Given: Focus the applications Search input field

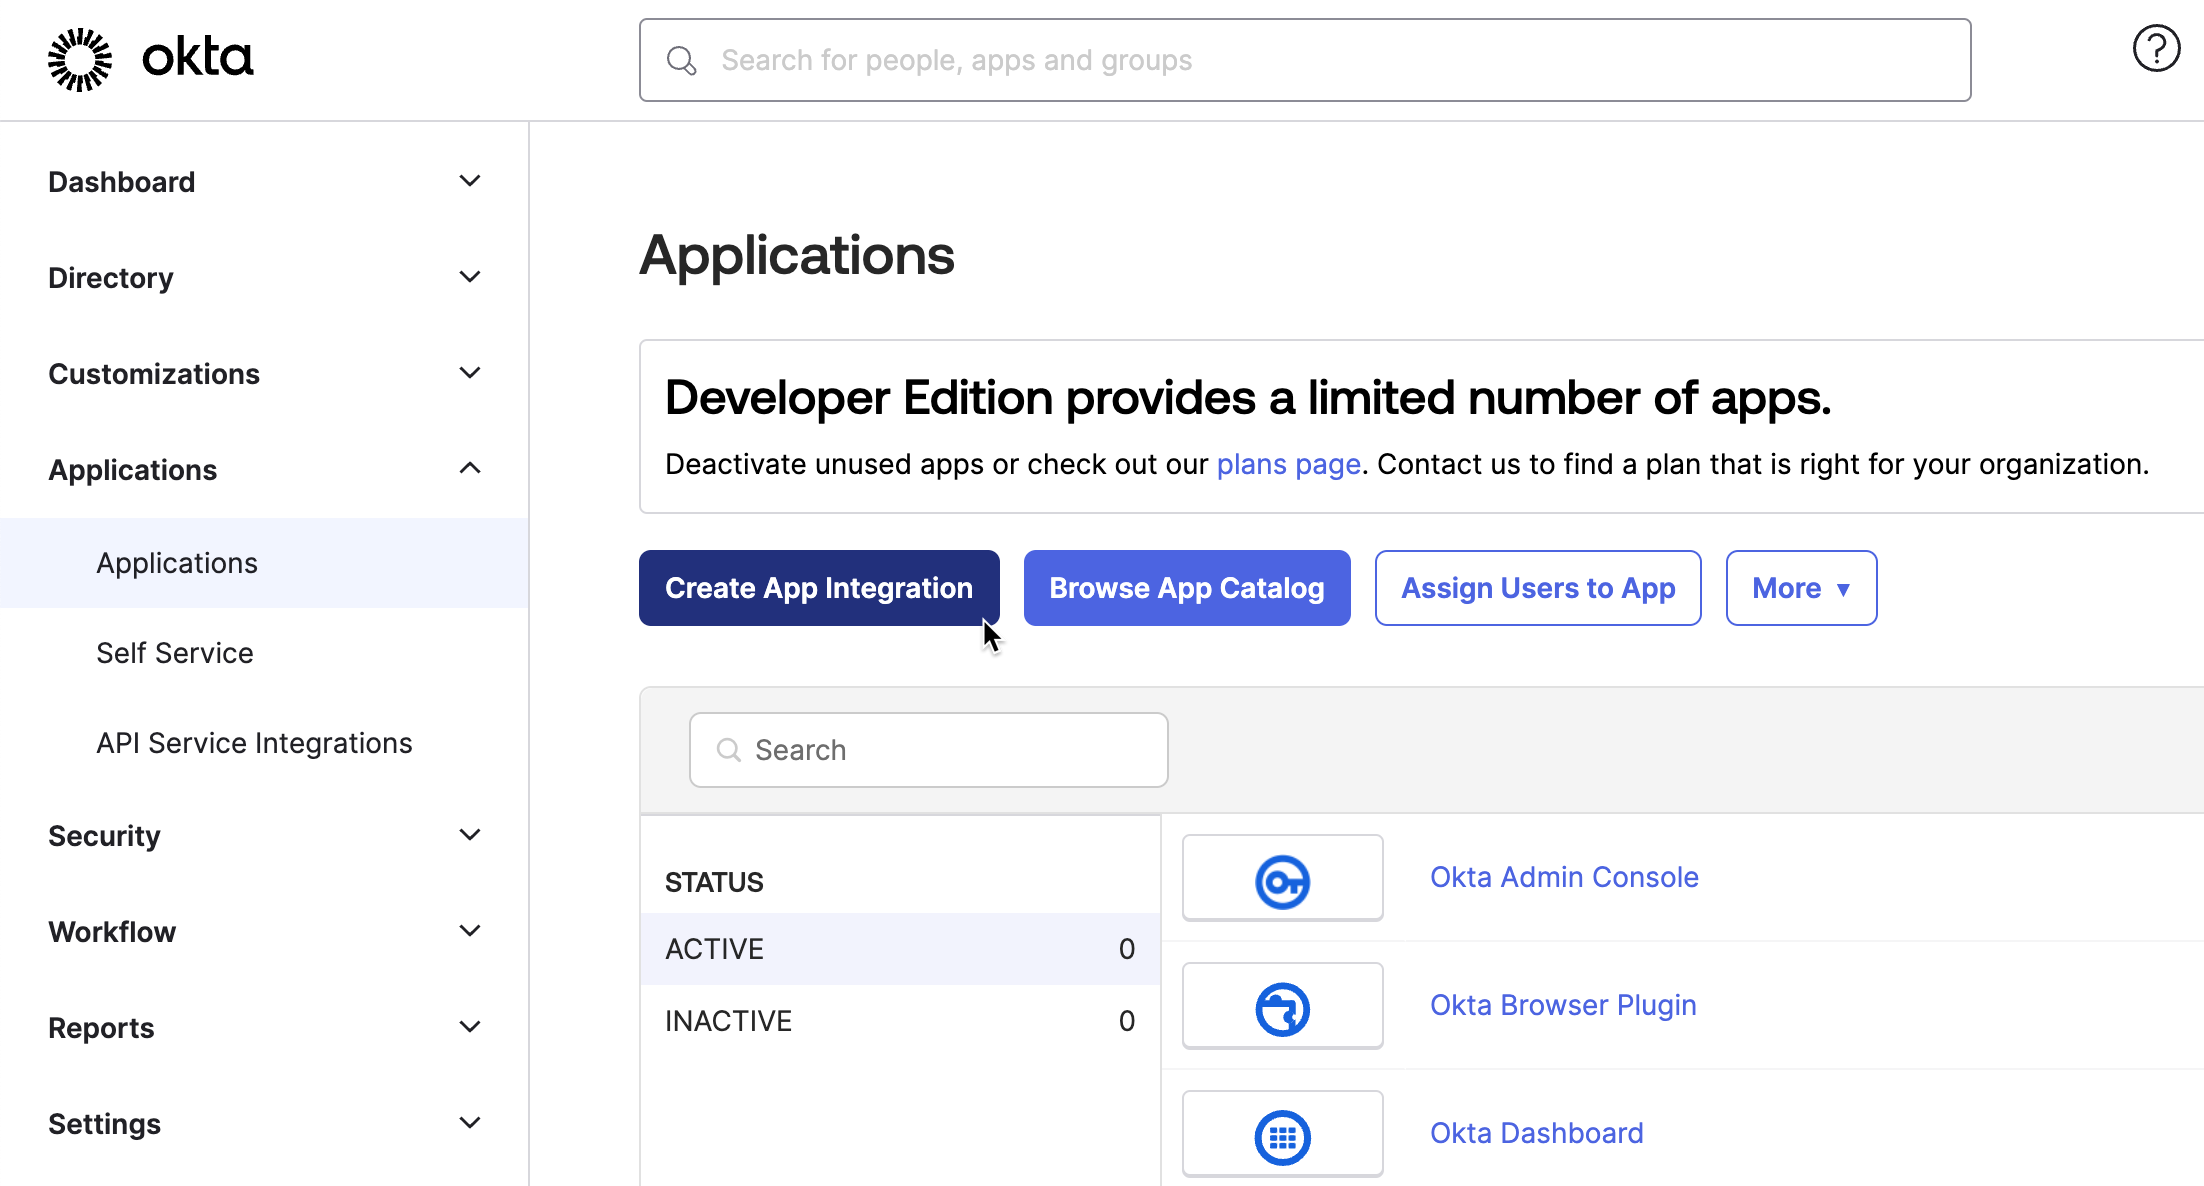Looking at the screenshot, I should pyautogui.click(x=929, y=750).
